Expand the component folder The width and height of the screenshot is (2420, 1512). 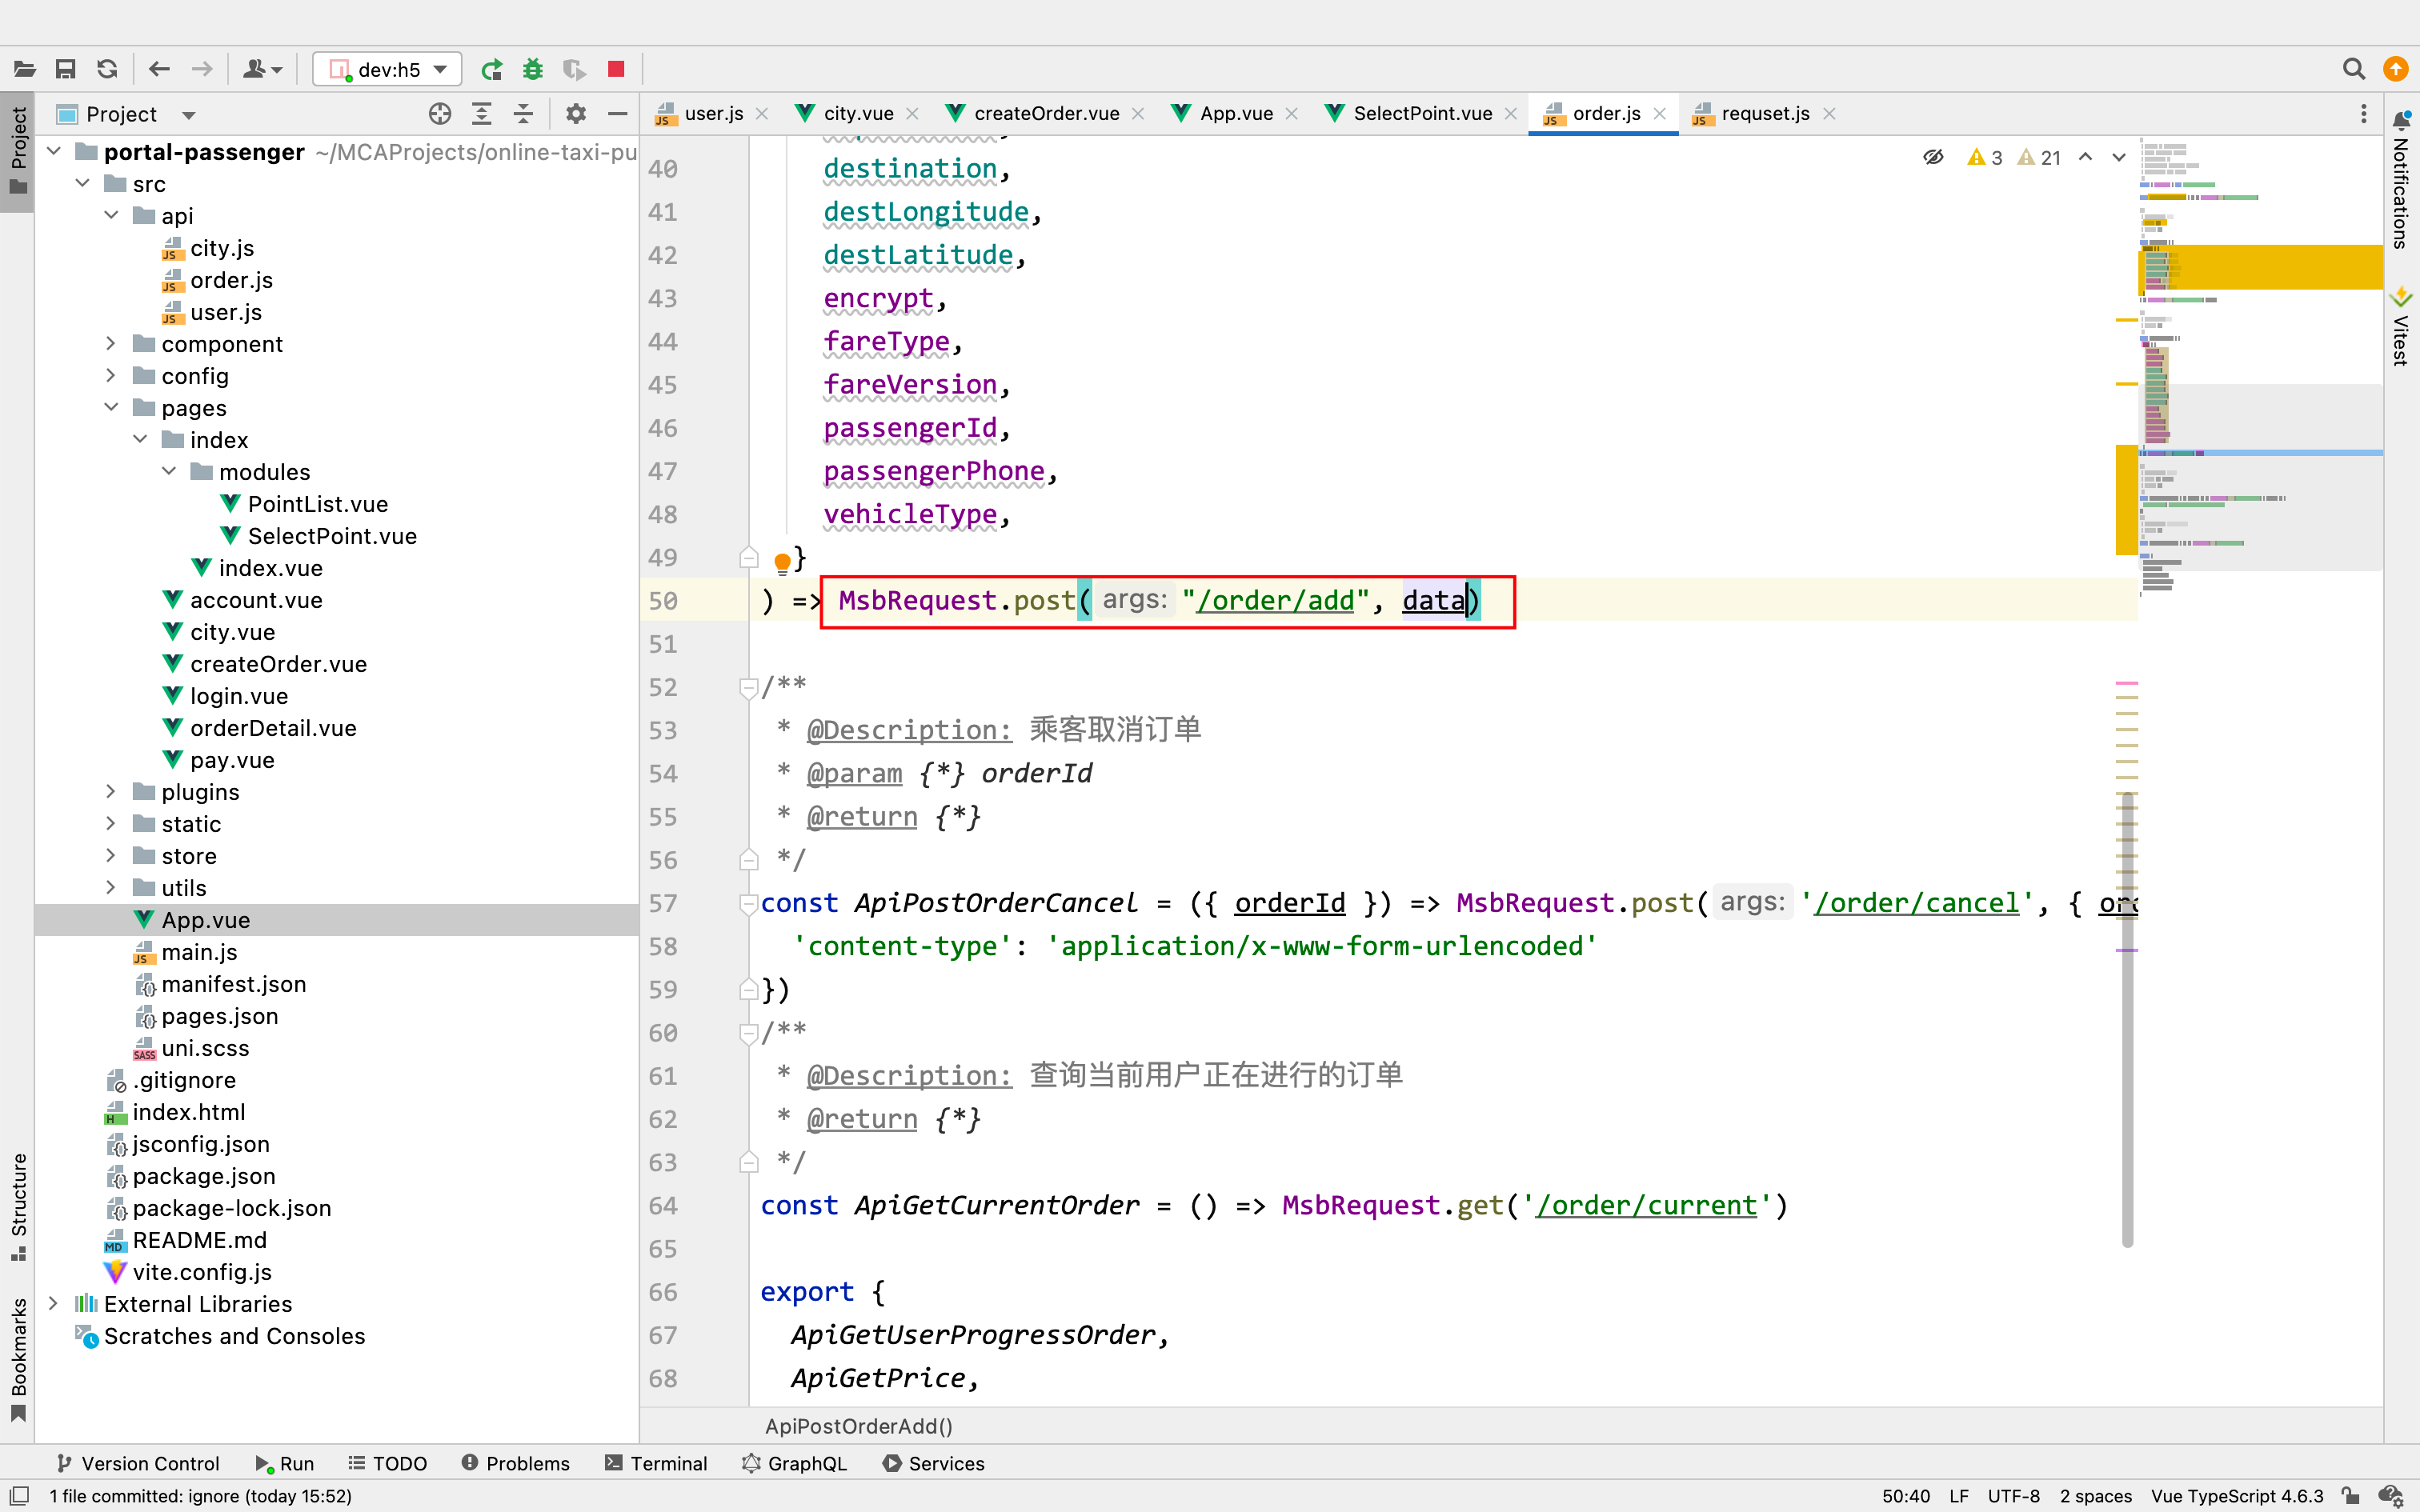[111, 344]
